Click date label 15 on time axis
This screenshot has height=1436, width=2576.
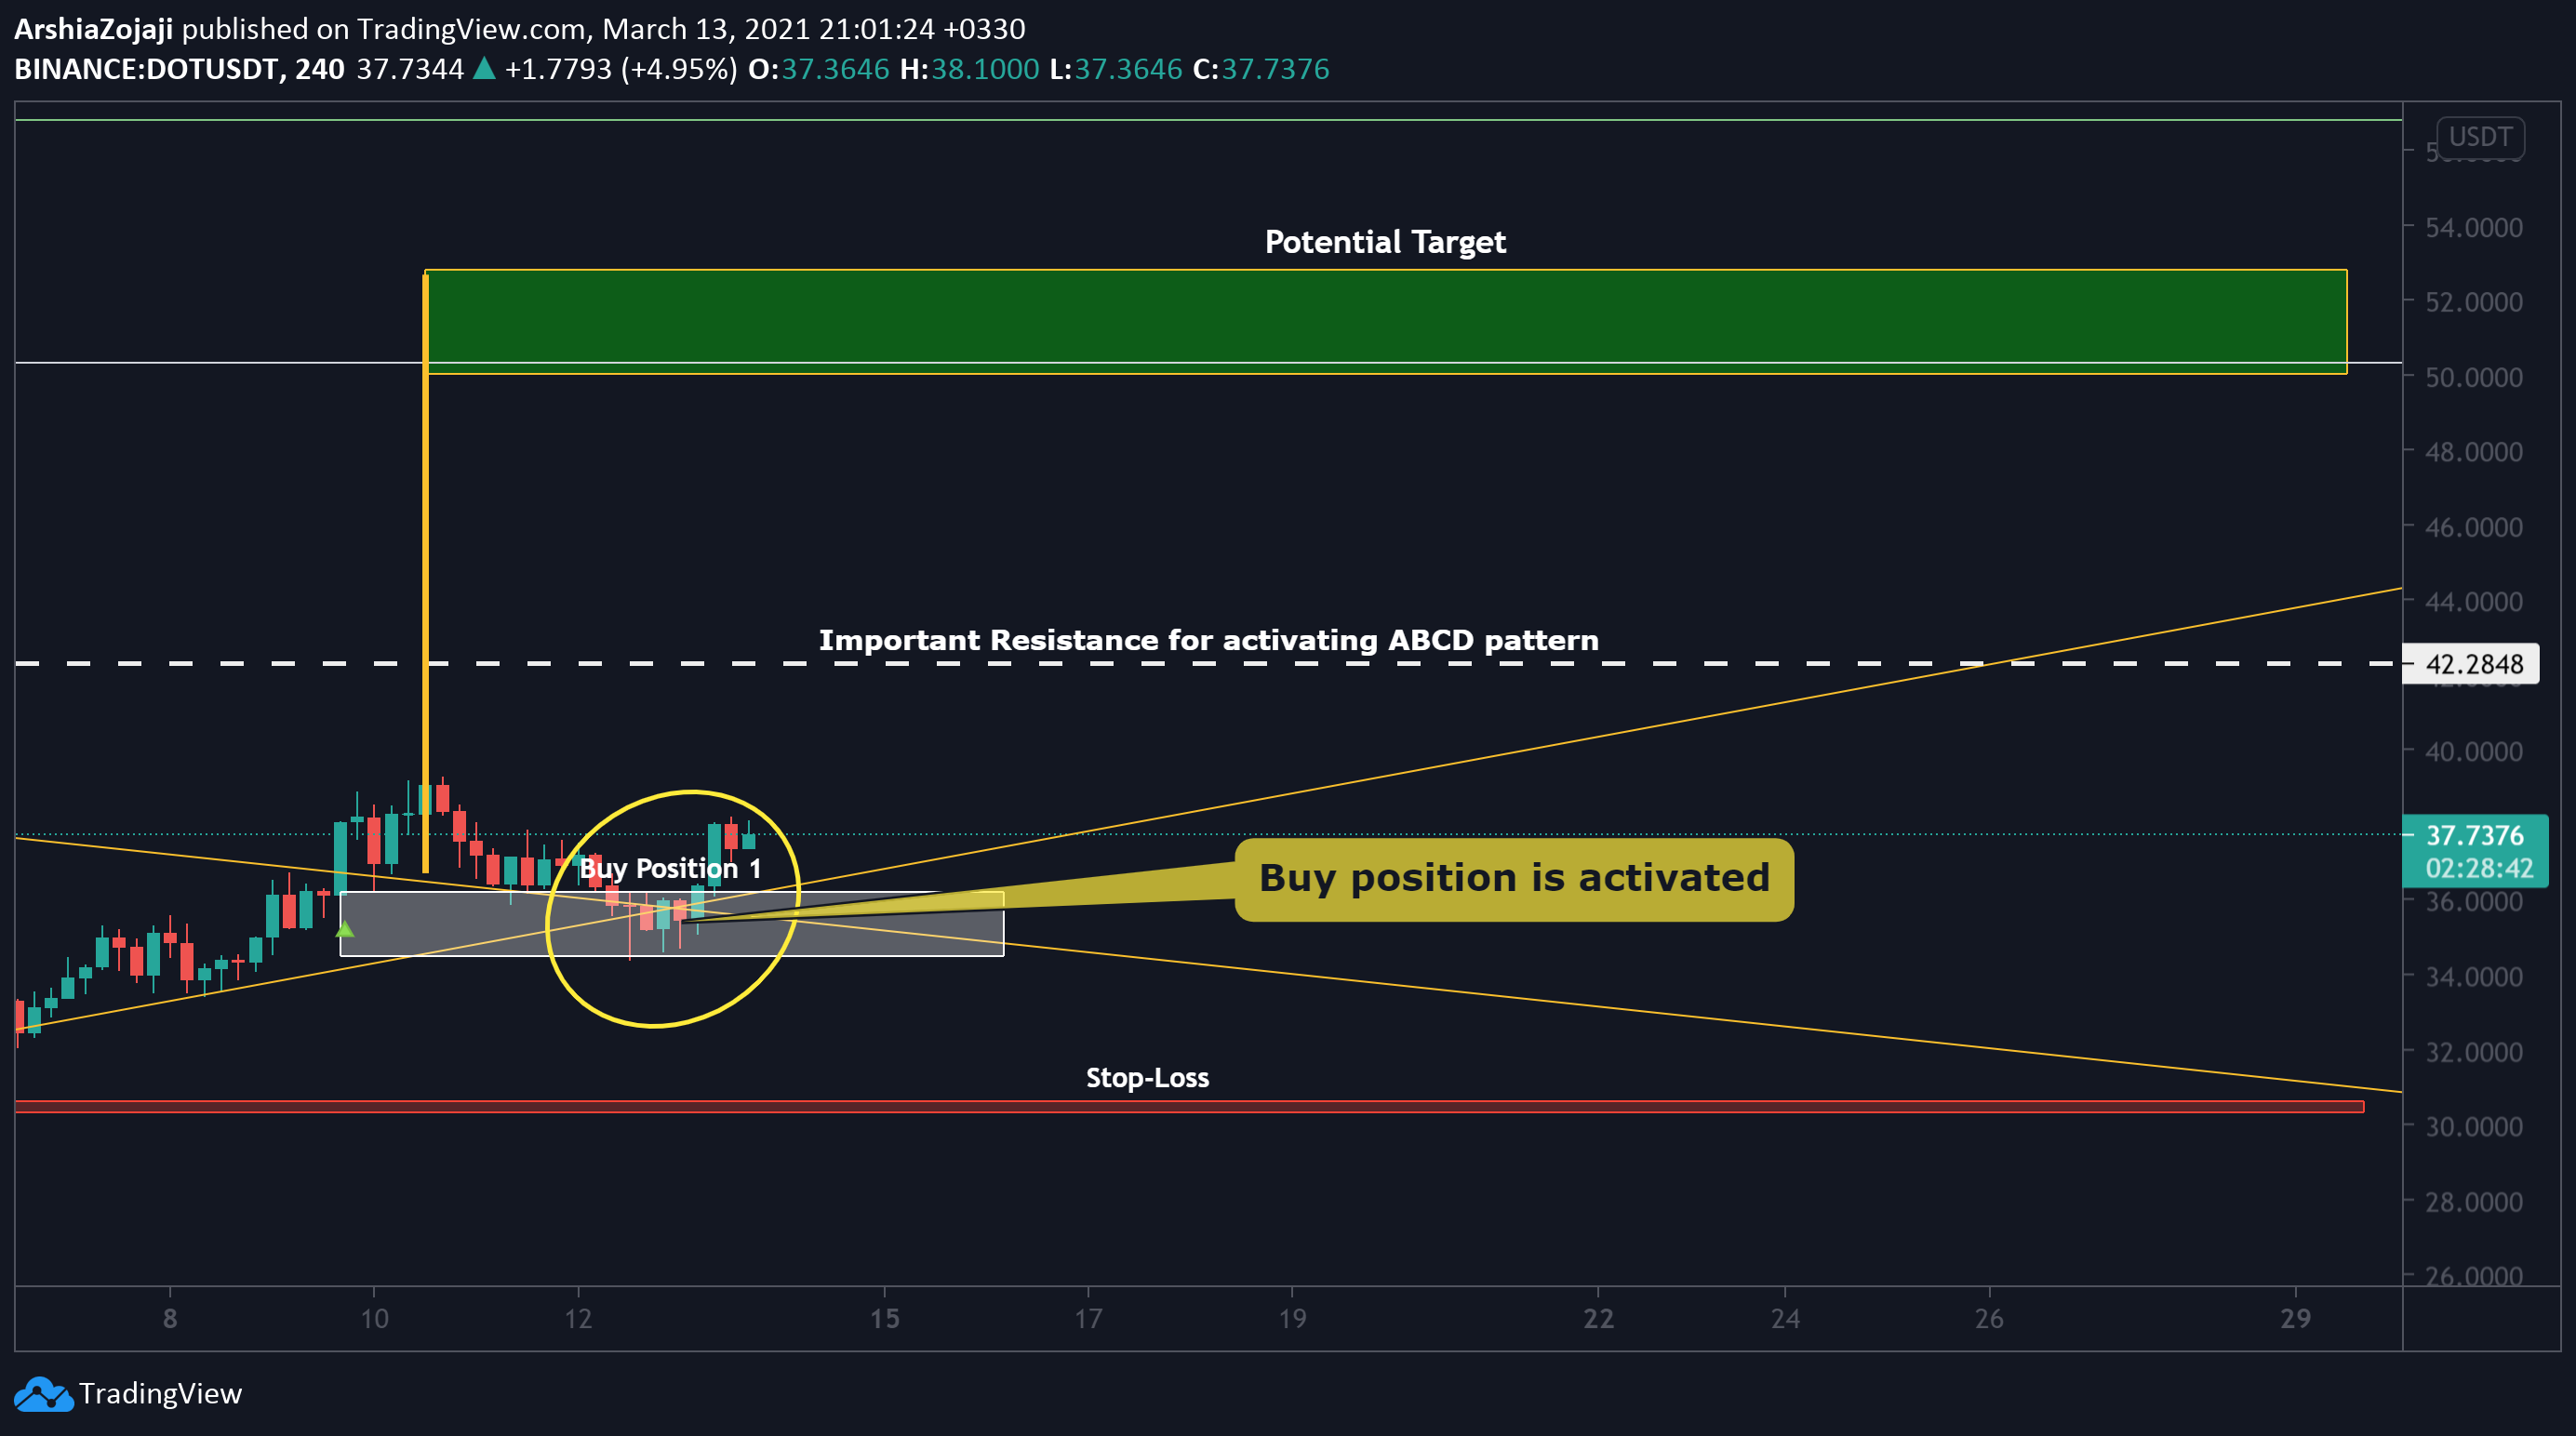[884, 1319]
